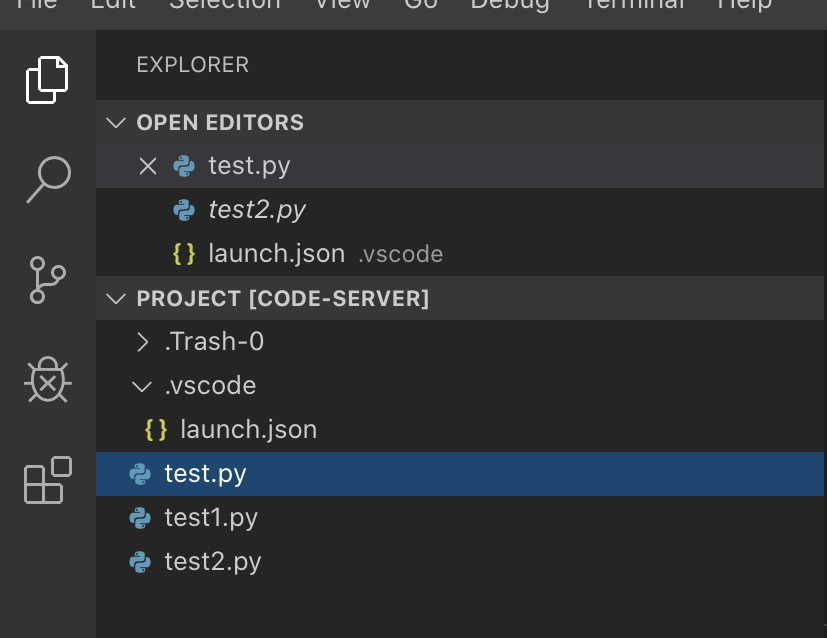Open the Source Control view icon
This screenshot has width=827, height=638.
tap(47, 281)
